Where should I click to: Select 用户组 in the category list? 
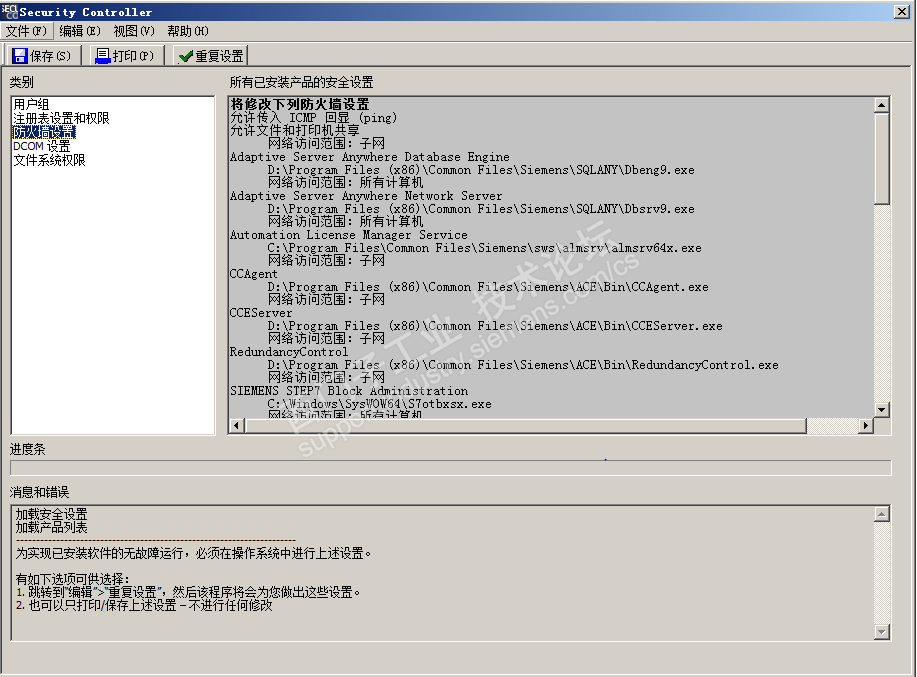tap(31, 105)
